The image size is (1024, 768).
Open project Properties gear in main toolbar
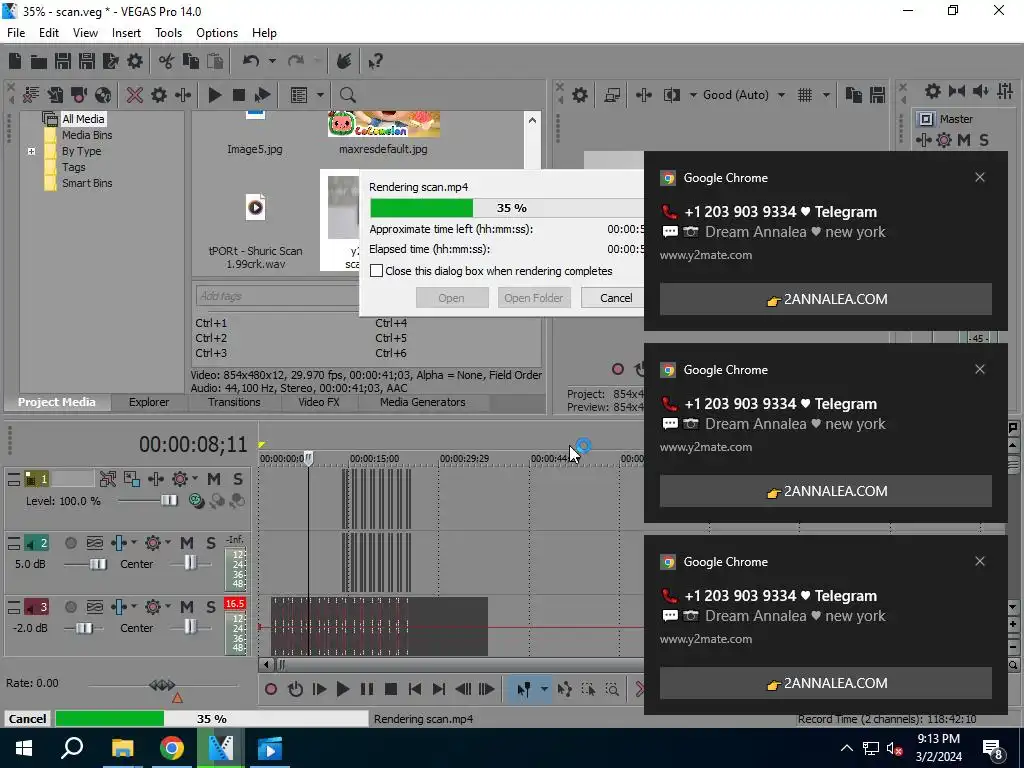coord(135,61)
